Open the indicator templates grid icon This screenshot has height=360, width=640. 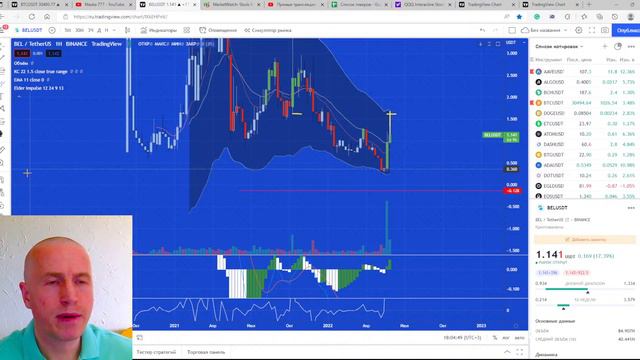[x=187, y=30]
